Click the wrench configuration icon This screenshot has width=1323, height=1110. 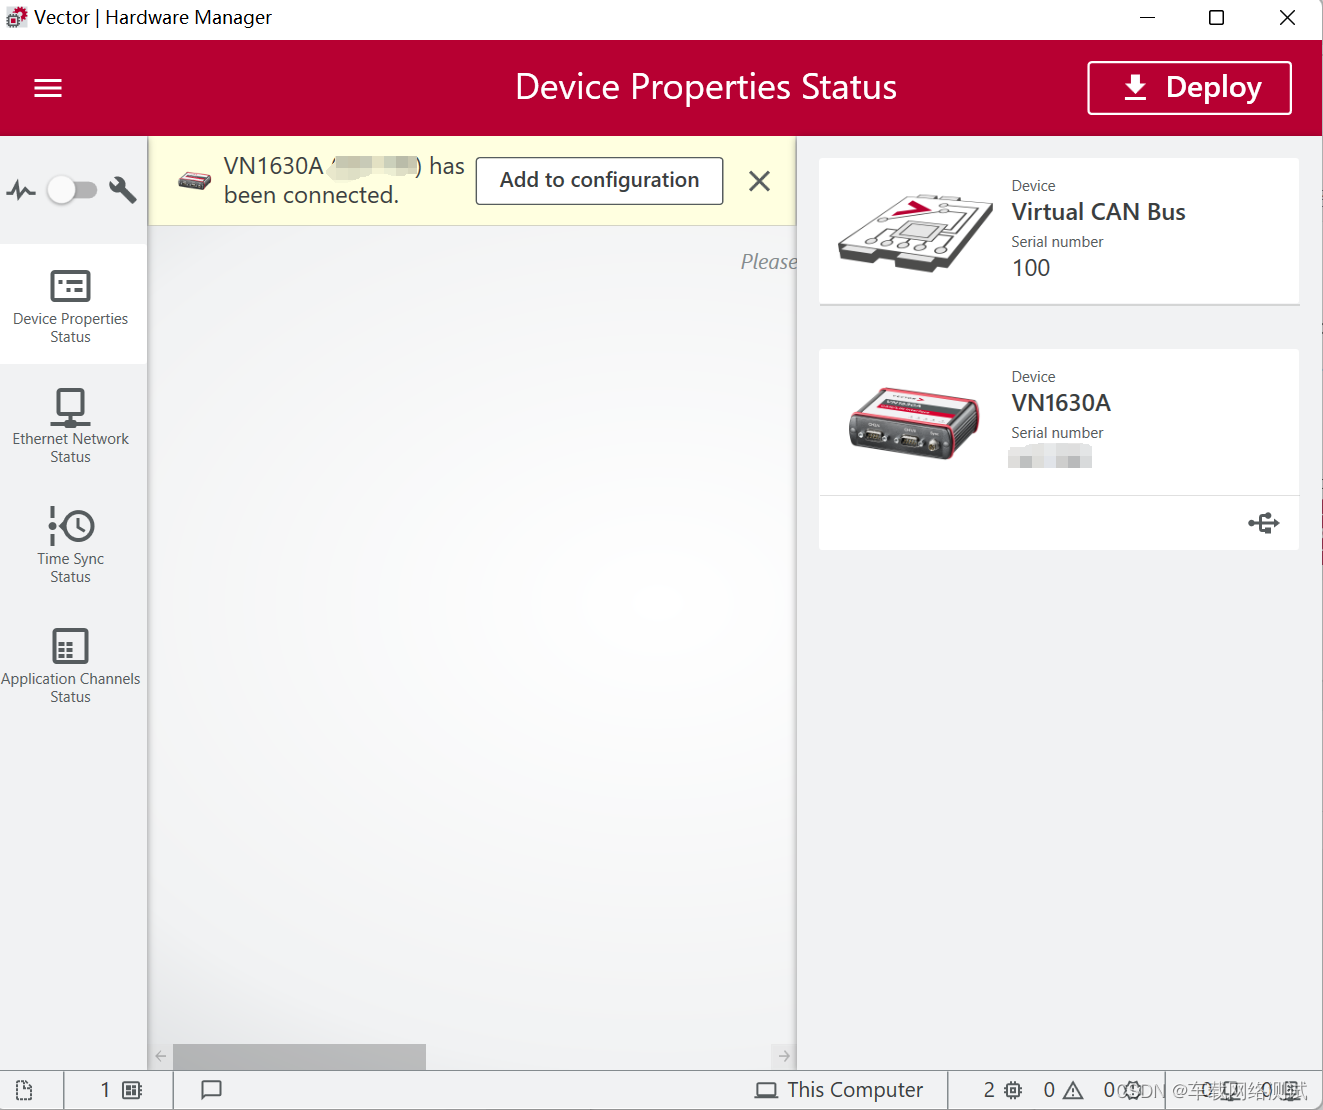(123, 189)
